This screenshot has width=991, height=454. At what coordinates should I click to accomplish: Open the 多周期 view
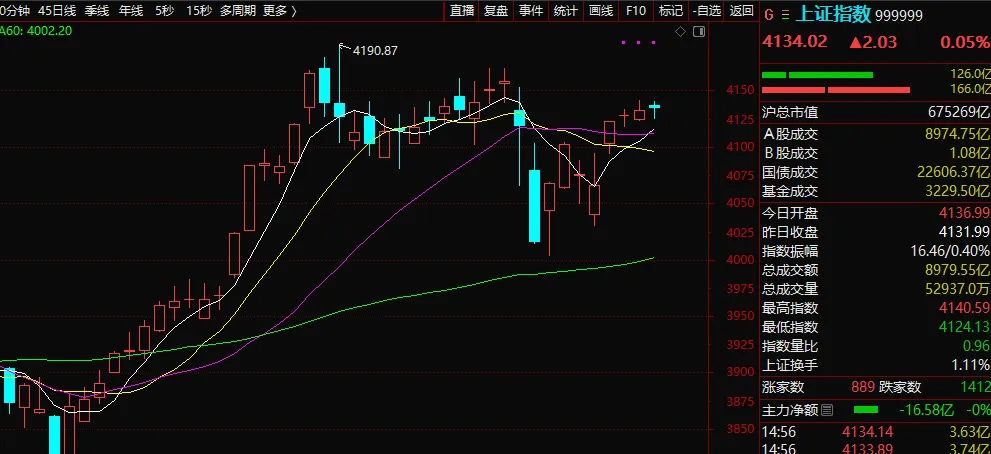pyautogui.click(x=238, y=11)
